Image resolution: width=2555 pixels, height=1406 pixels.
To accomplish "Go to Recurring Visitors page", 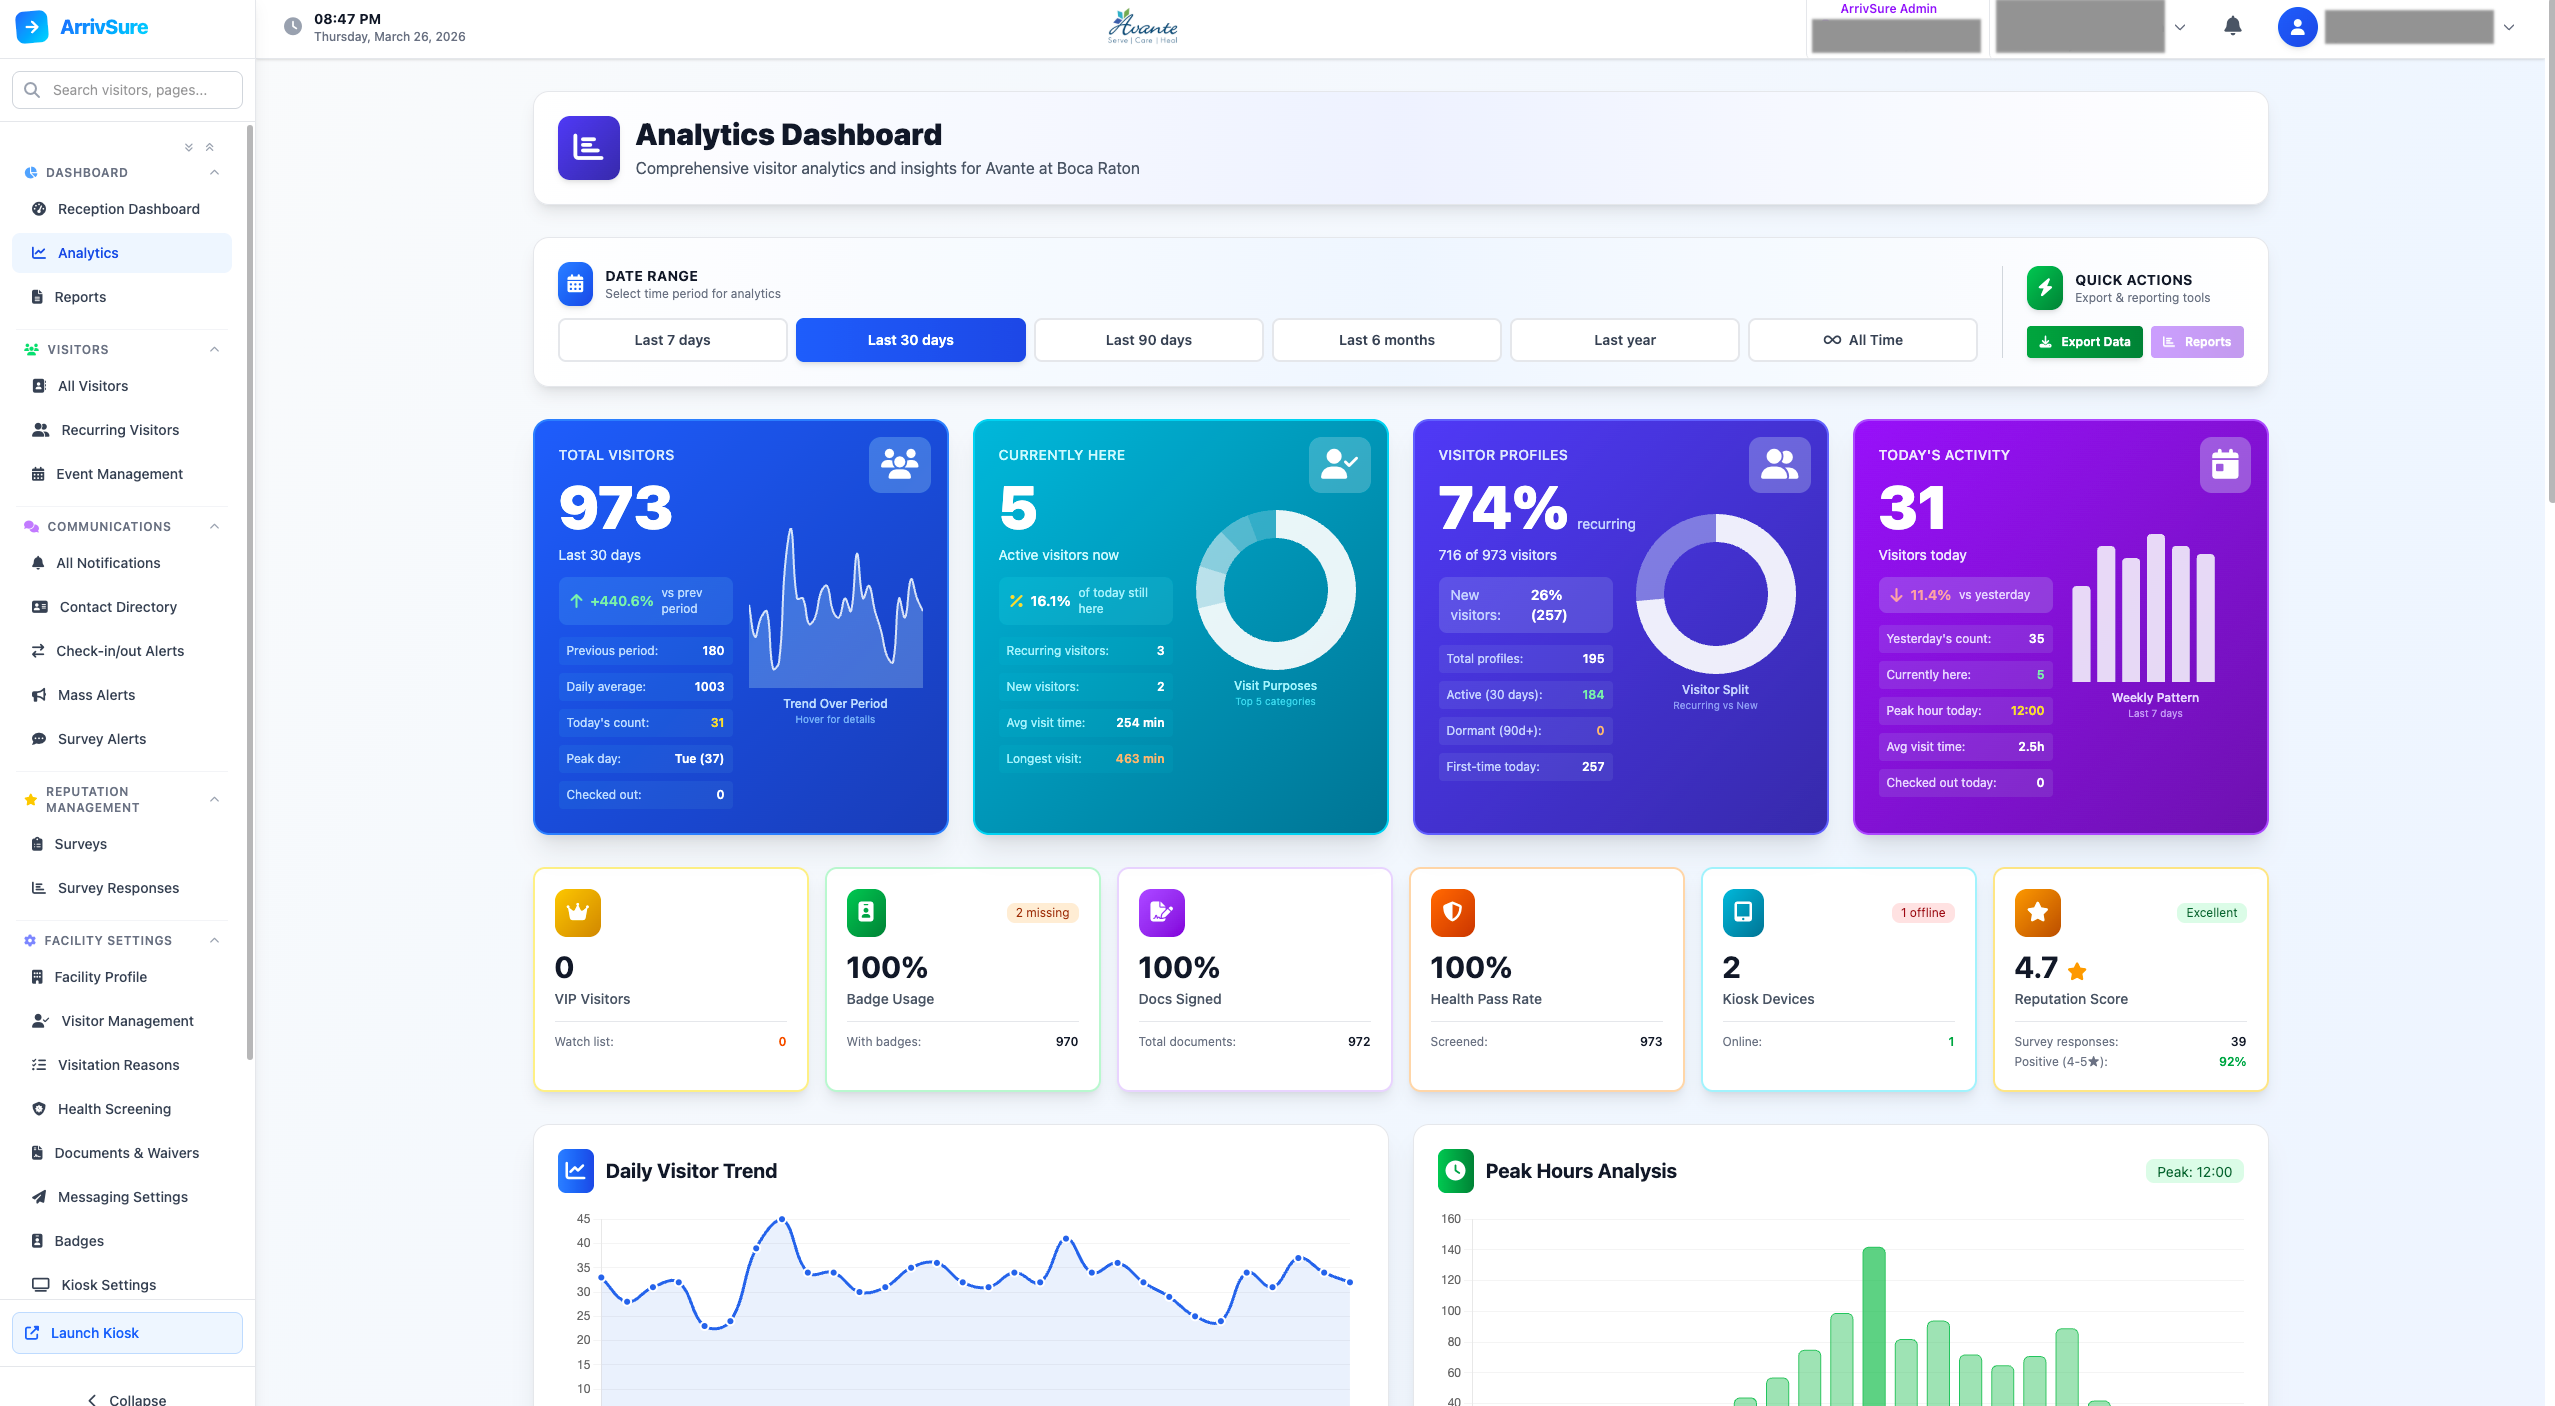I will (x=120, y=430).
